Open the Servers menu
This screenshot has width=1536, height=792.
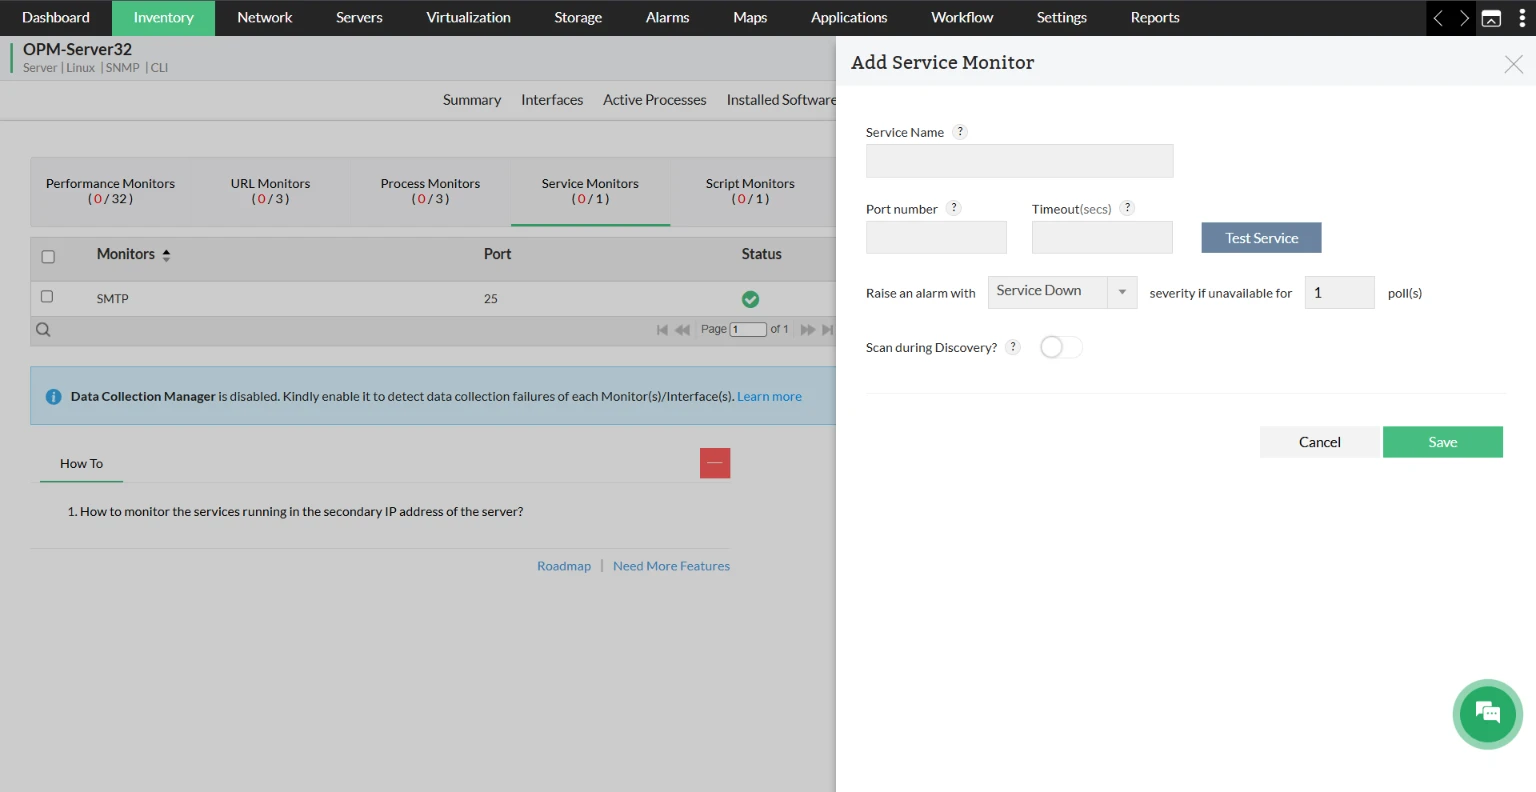[360, 18]
